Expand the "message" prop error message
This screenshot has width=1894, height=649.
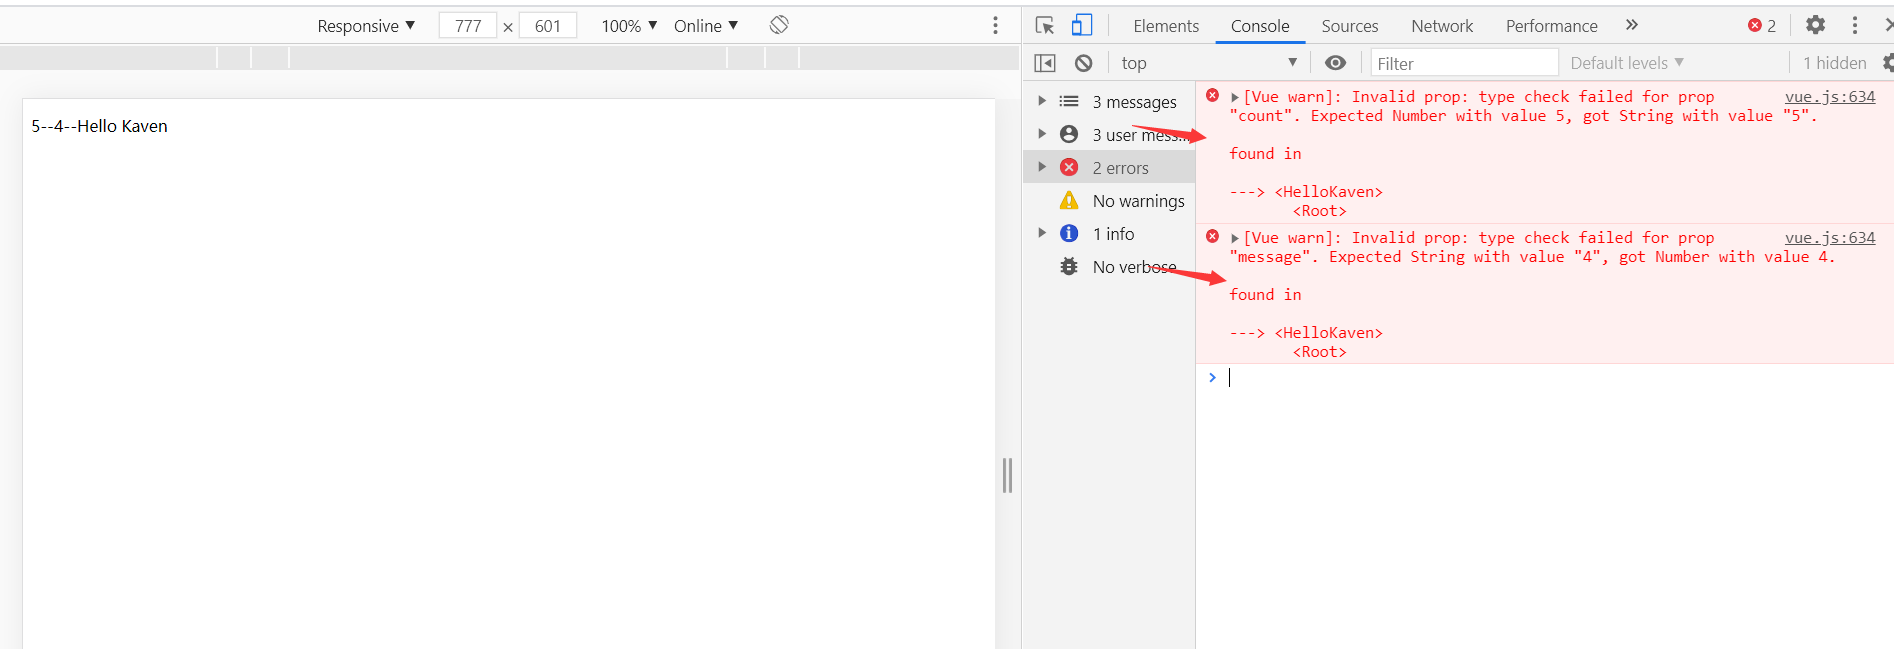[1235, 238]
